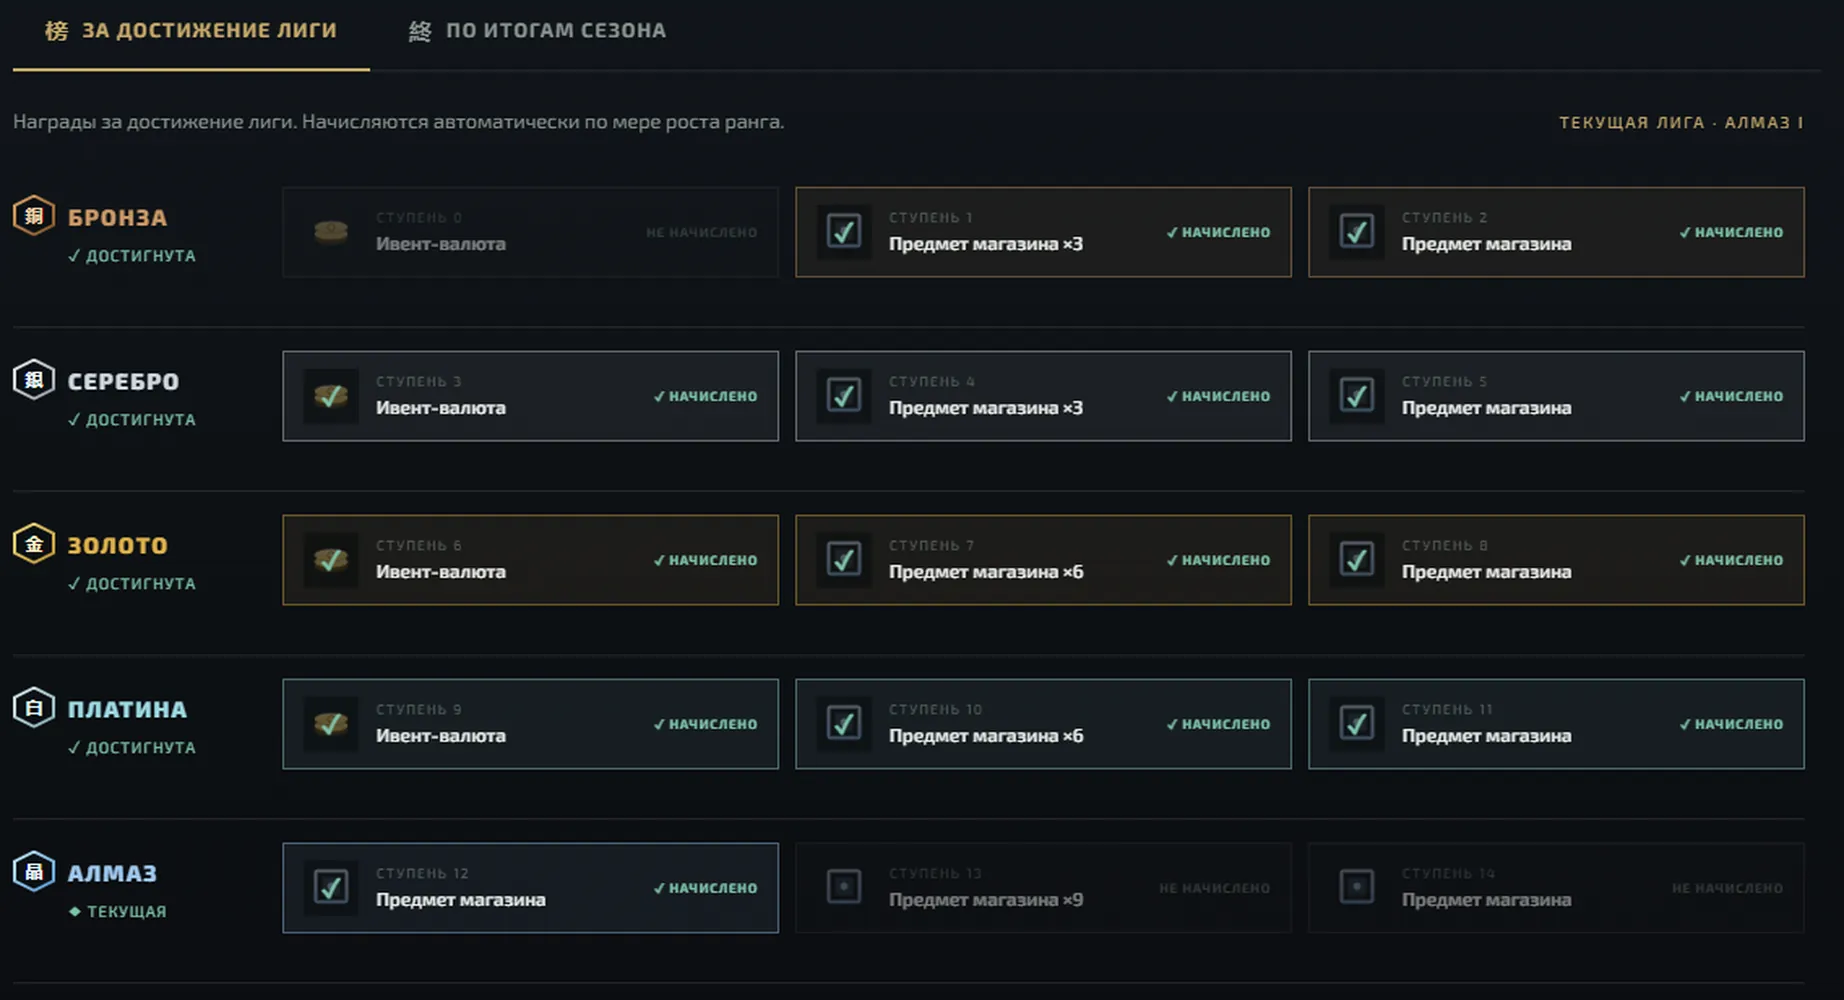
Task: Click «Ивент-валюта» in the Ступень 9 card
Action: (x=441, y=736)
